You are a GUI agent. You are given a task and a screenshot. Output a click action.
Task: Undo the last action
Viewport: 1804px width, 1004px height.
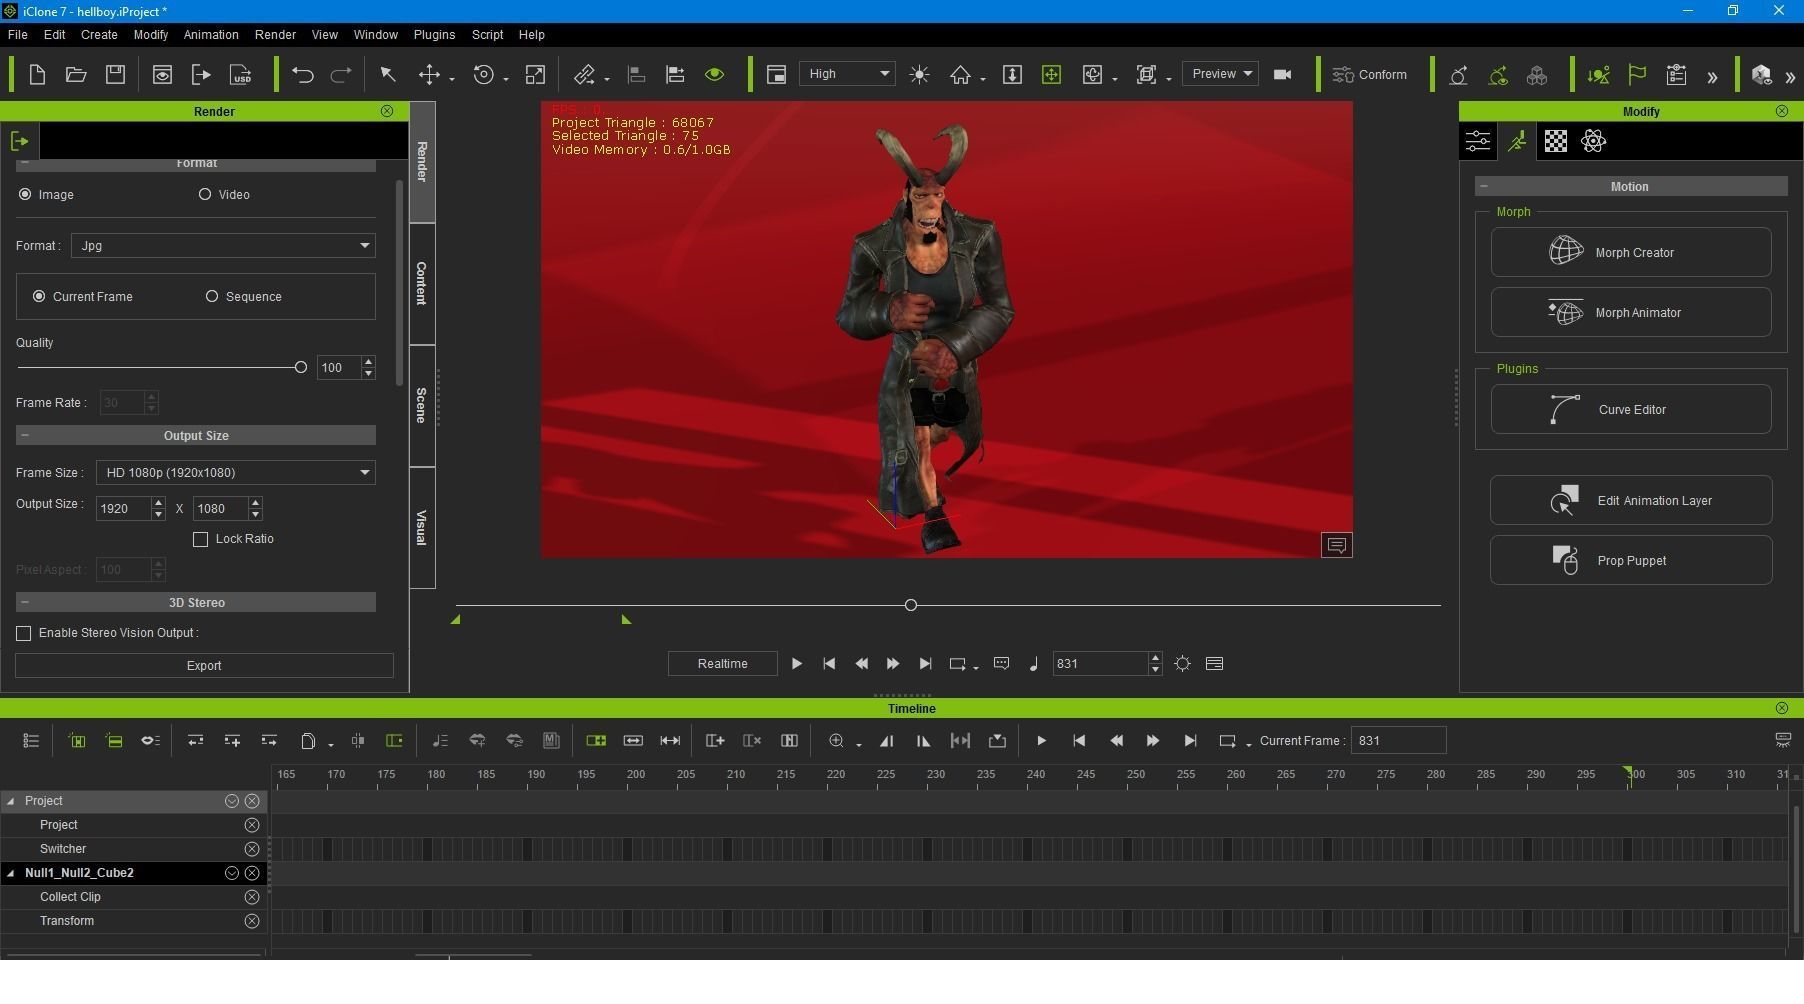(303, 75)
